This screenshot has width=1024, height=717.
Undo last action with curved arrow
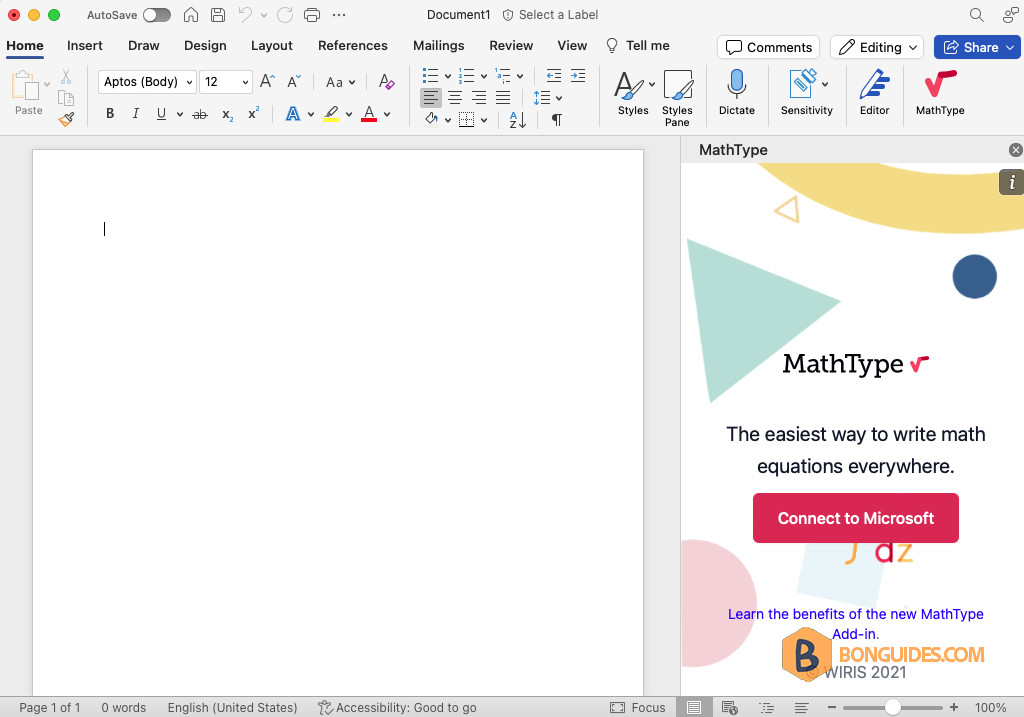coord(246,14)
